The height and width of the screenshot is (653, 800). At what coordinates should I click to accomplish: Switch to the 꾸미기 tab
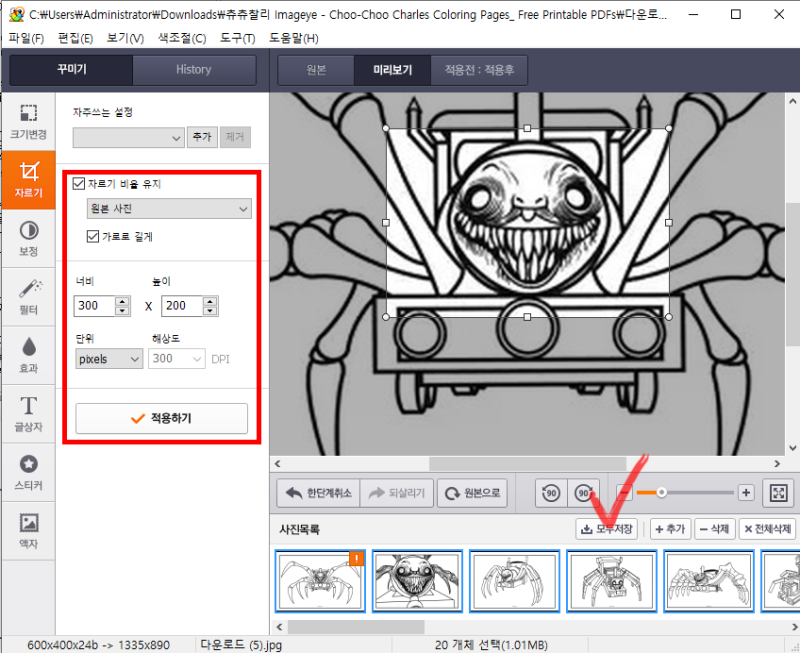pos(71,69)
